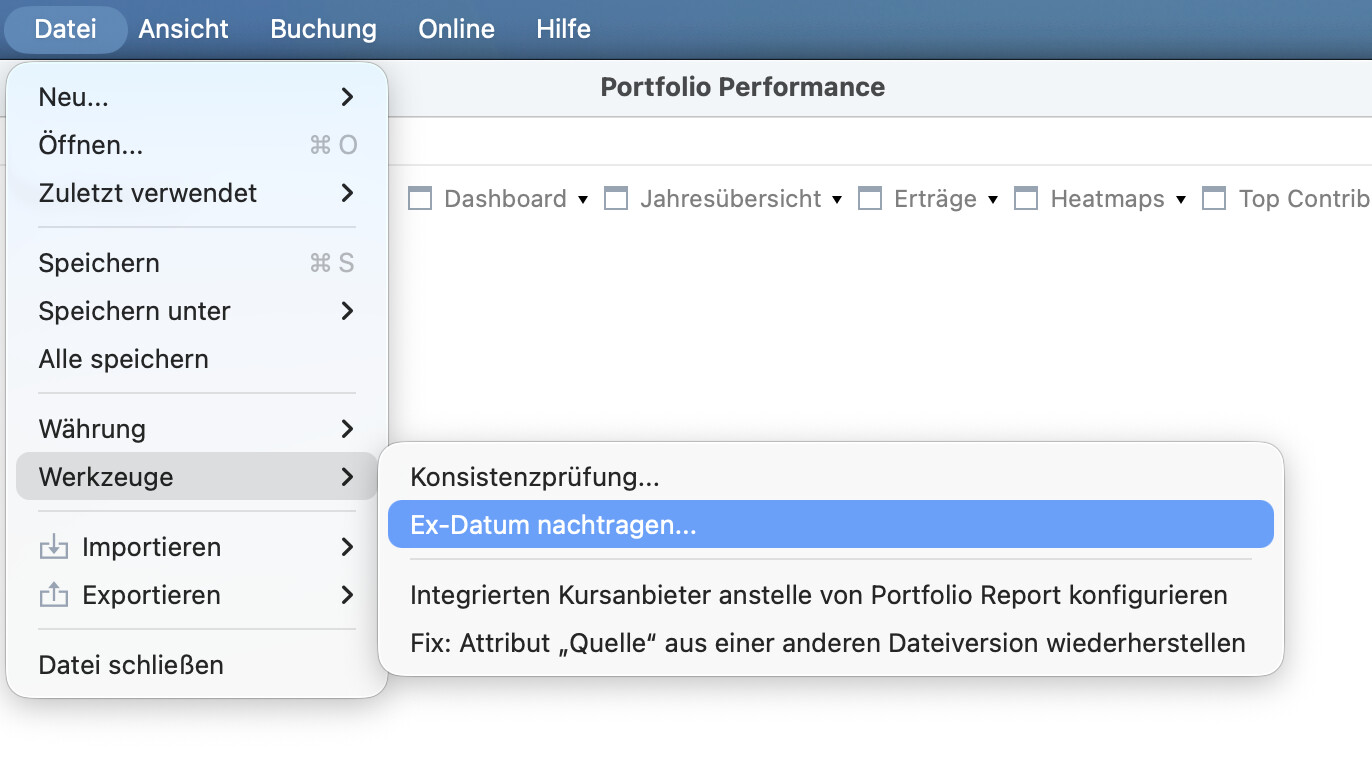Click the Top Contributors tab window icon

pyautogui.click(x=1214, y=199)
